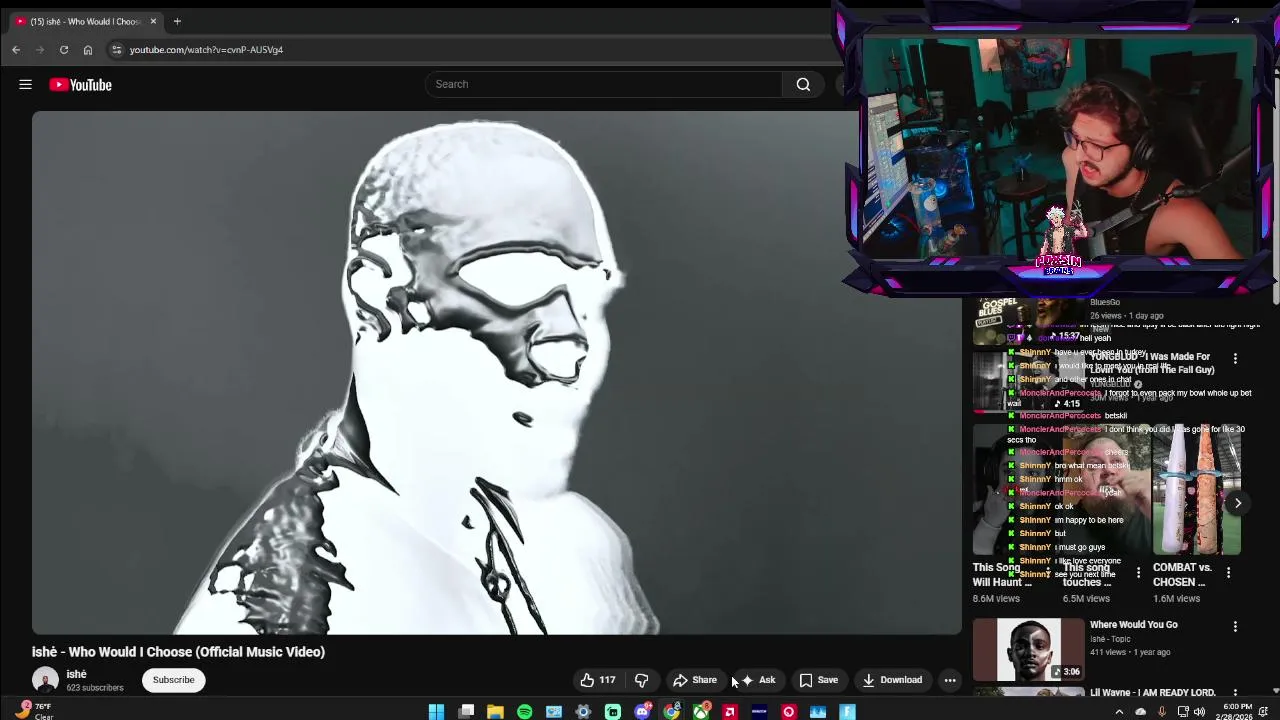Open the ishé channel avatar
1280x720 pixels.
pyautogui.click(x=45, y=680)
